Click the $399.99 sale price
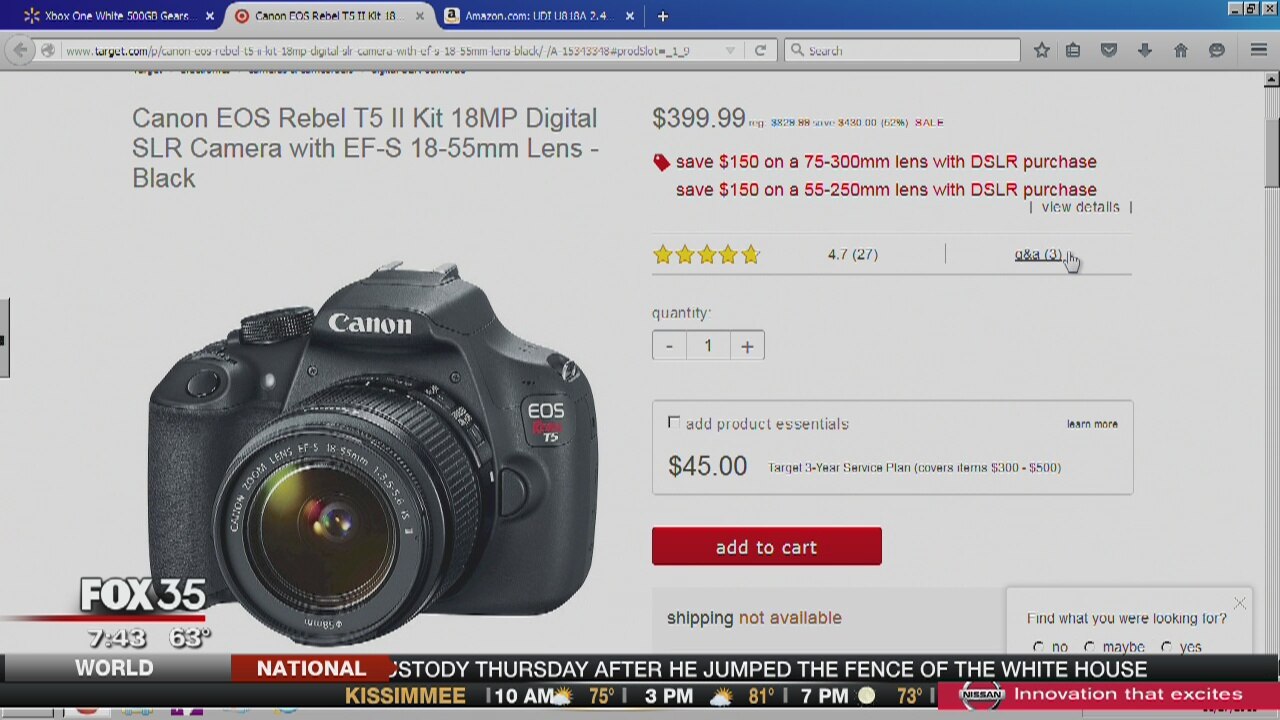Screen dimensions: 1280x720 (699, 118)
